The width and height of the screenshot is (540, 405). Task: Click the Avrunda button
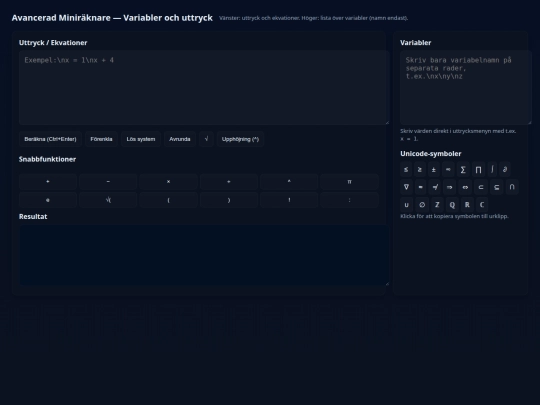180,139
